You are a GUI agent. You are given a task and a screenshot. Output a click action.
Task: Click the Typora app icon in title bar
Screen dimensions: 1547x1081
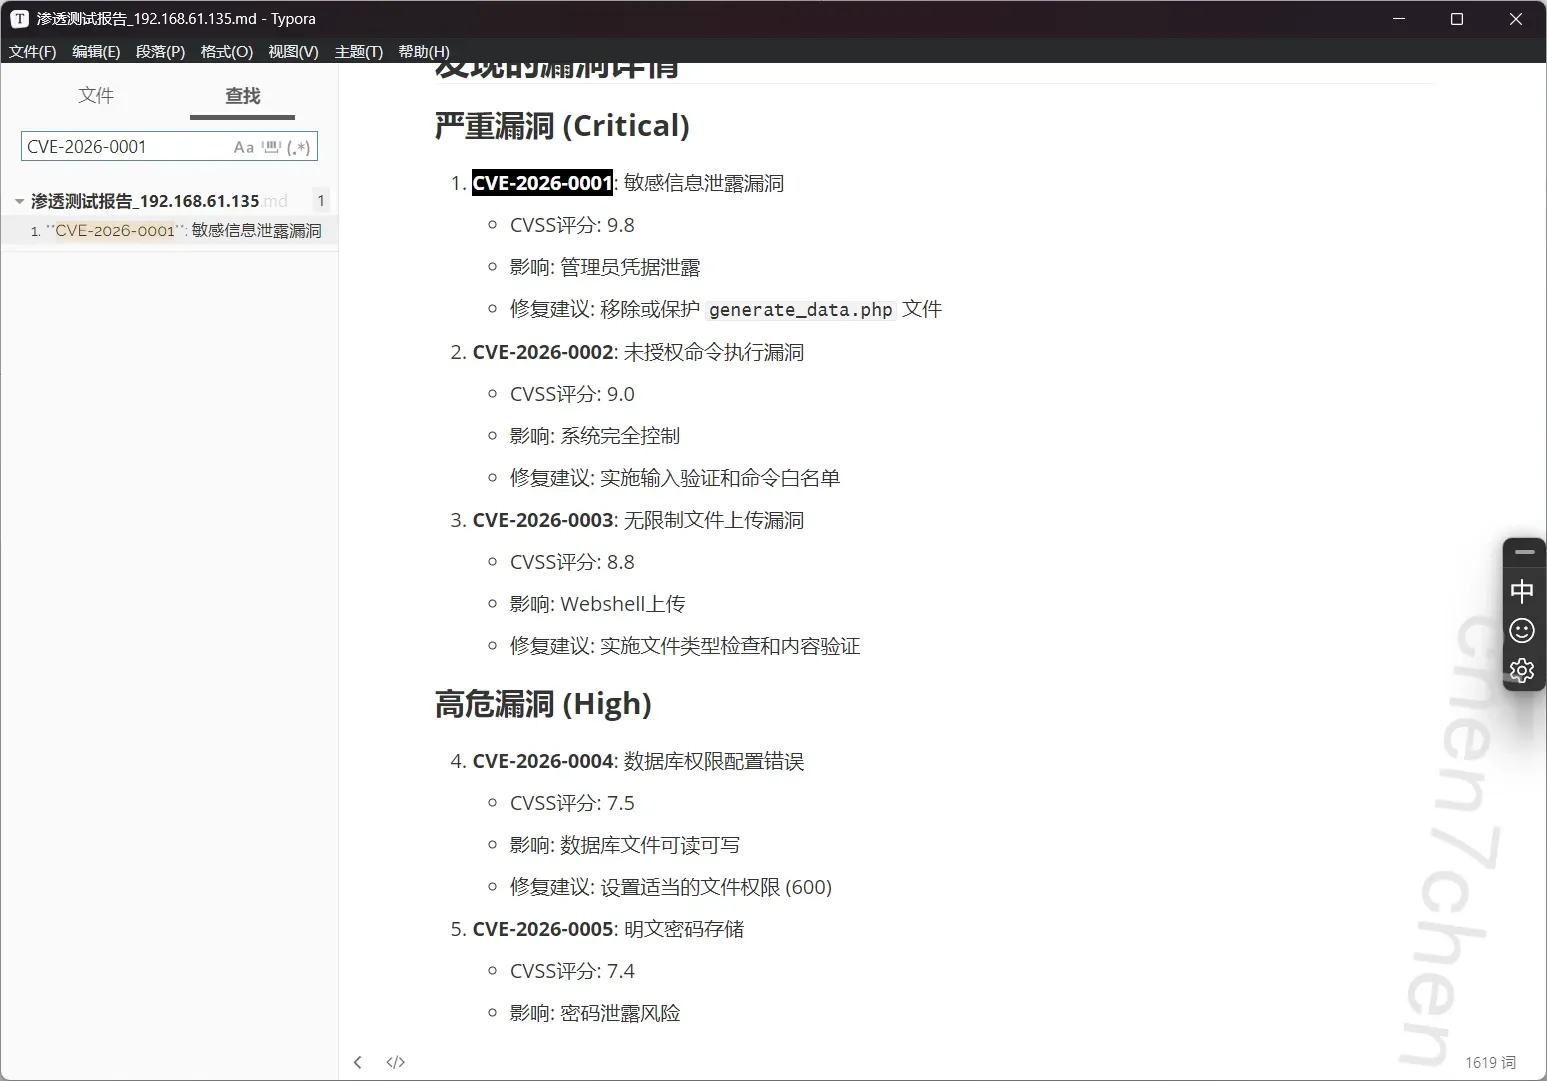tap(19, 19)
